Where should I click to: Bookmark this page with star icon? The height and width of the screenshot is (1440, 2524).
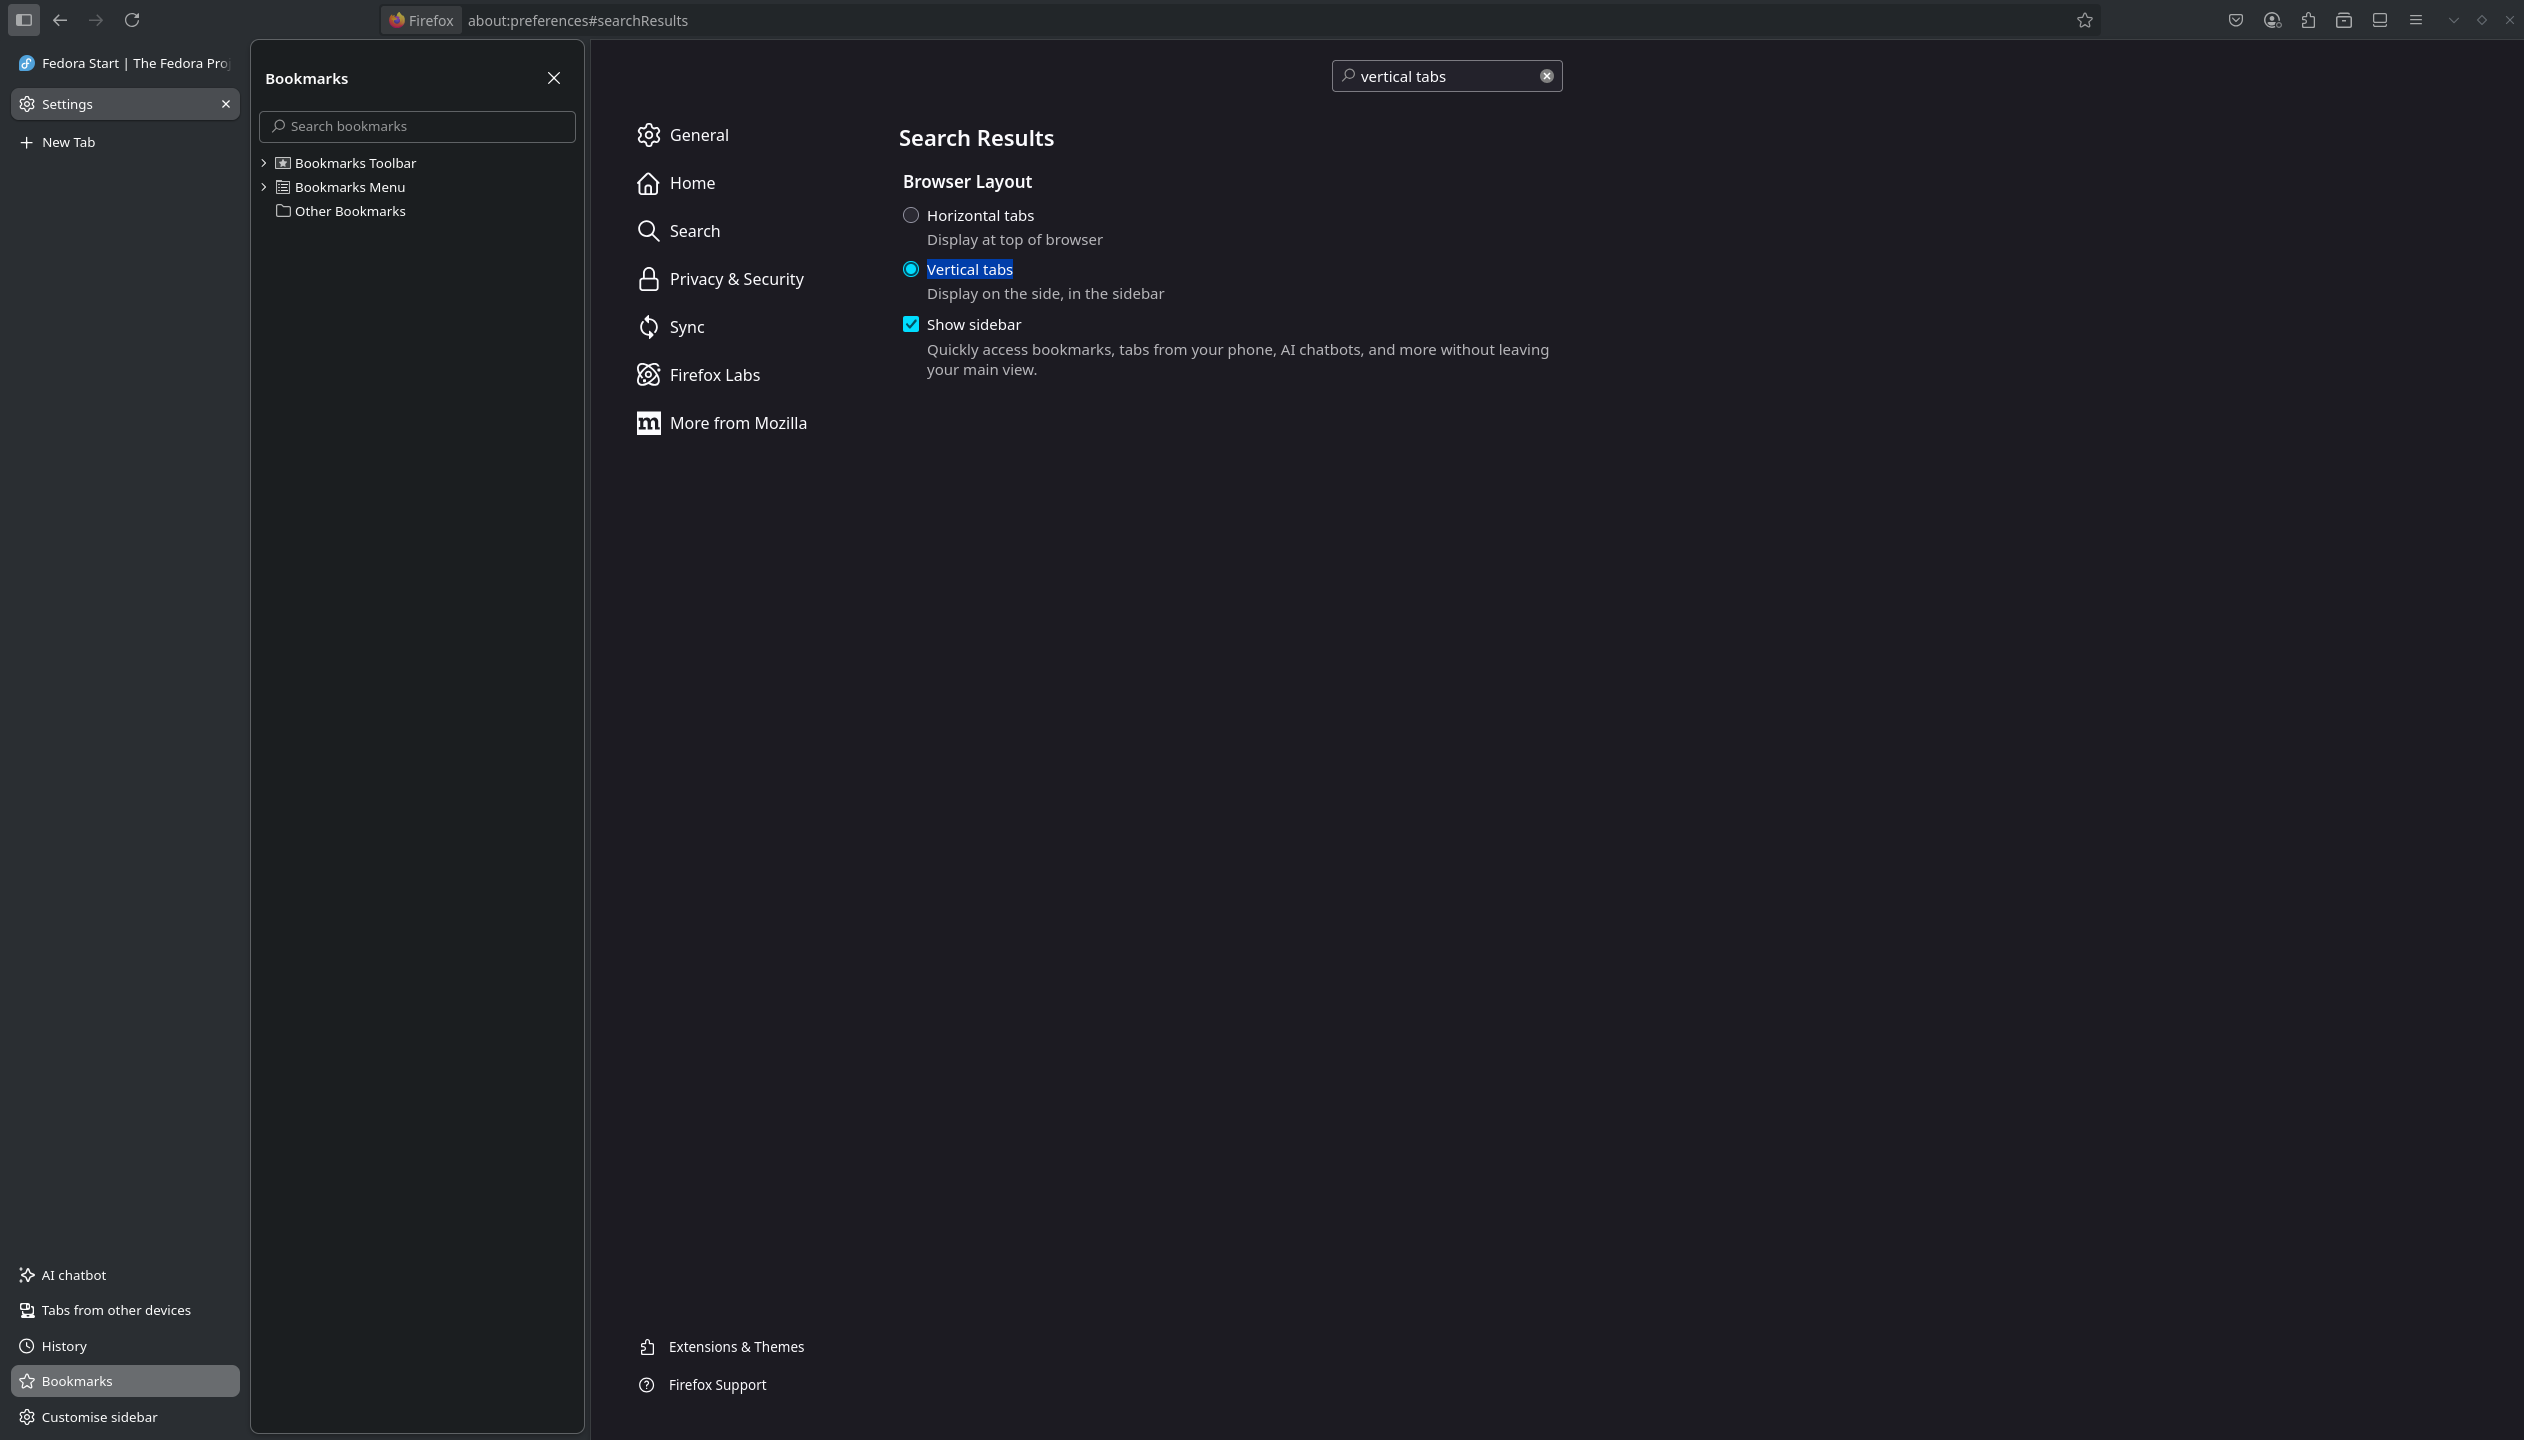[x=2084, y=20]
